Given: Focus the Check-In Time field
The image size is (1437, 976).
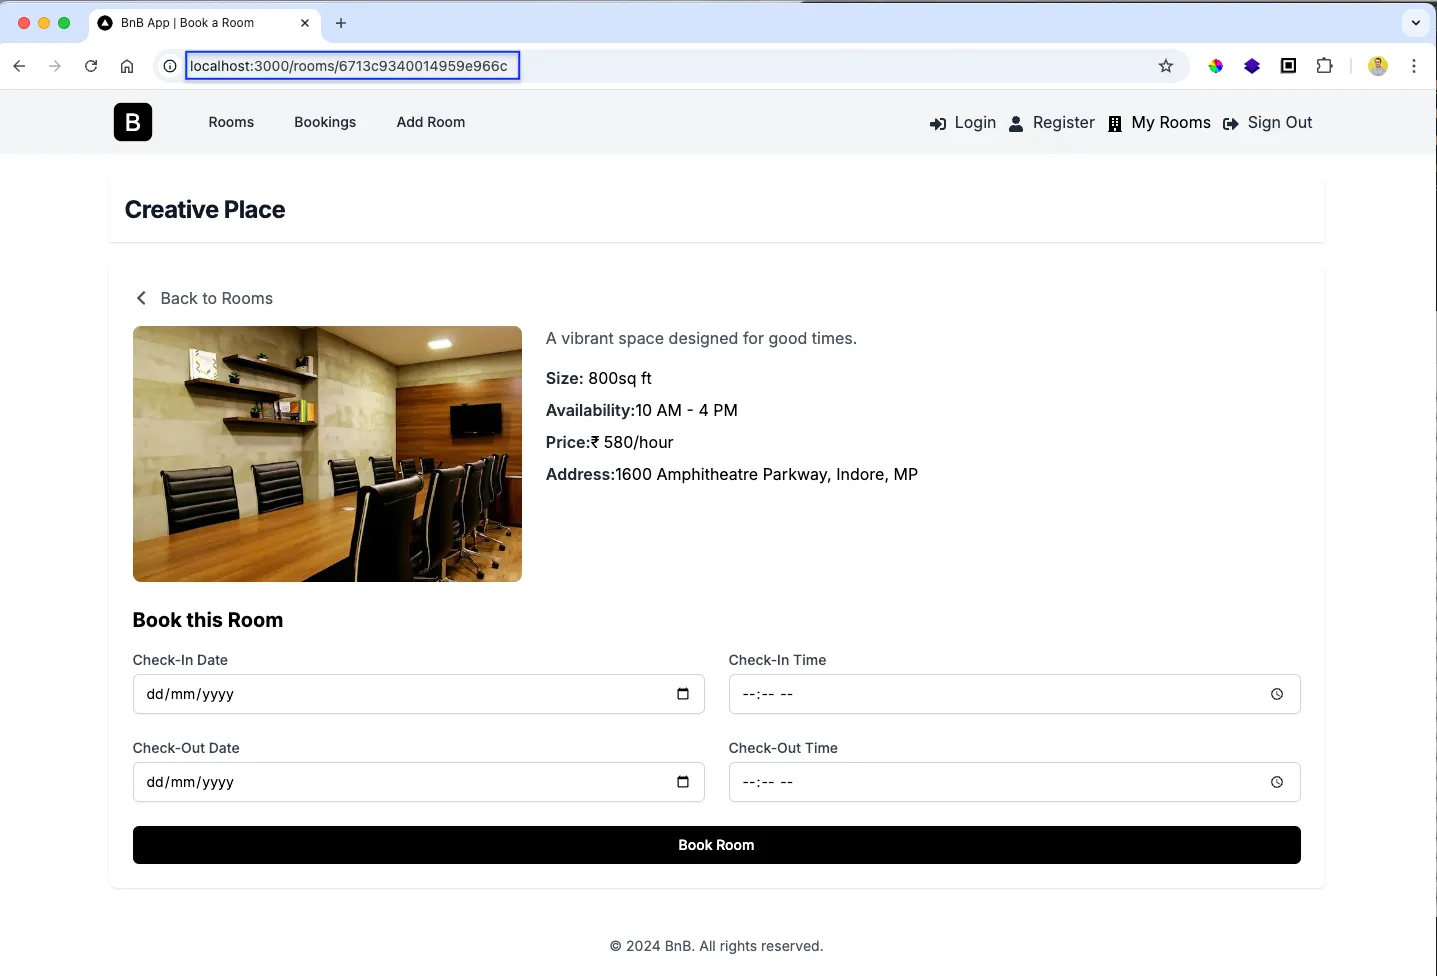Looking at the screenshot, I should point(1015,694).
